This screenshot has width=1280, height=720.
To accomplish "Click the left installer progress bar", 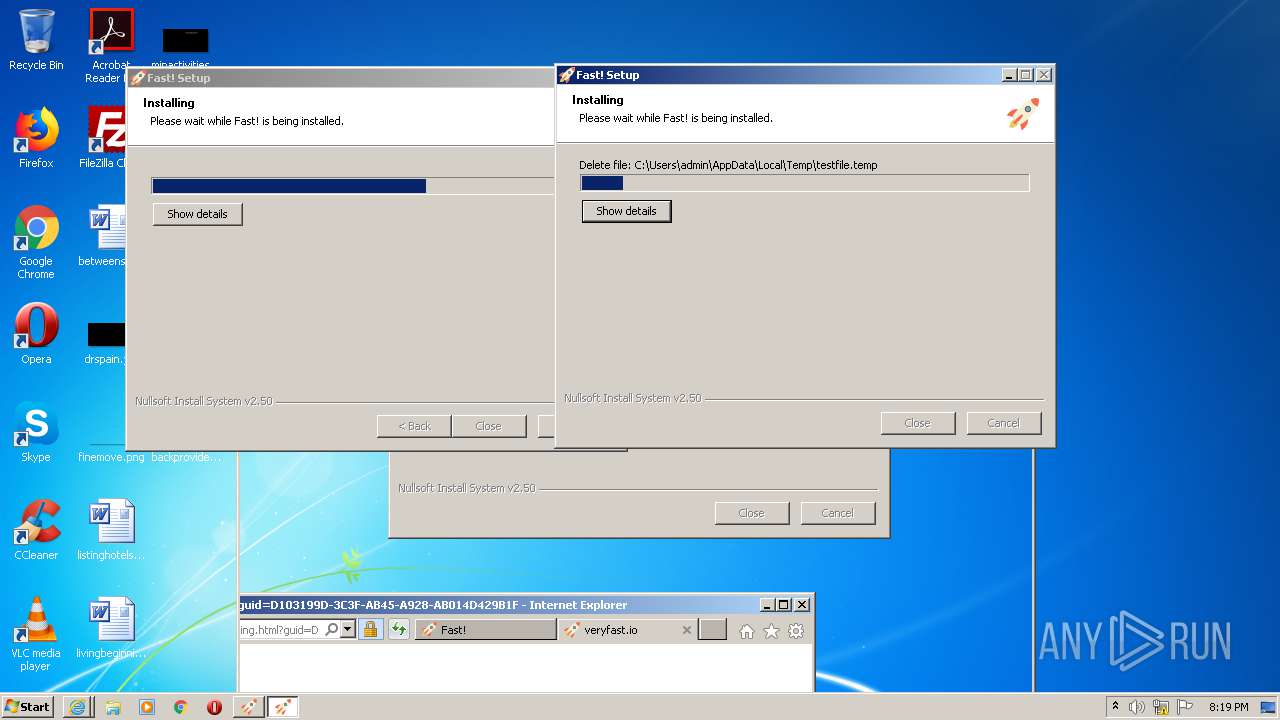I will tap(353, 186).
